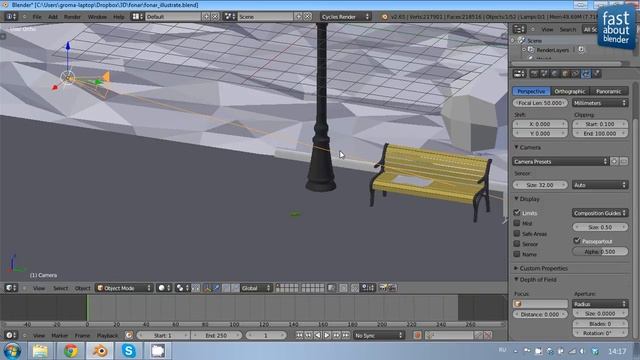Open the screen layout browser icon
Image resolution: width=640 pixels, height=360 pixels.
coord(137,17)
